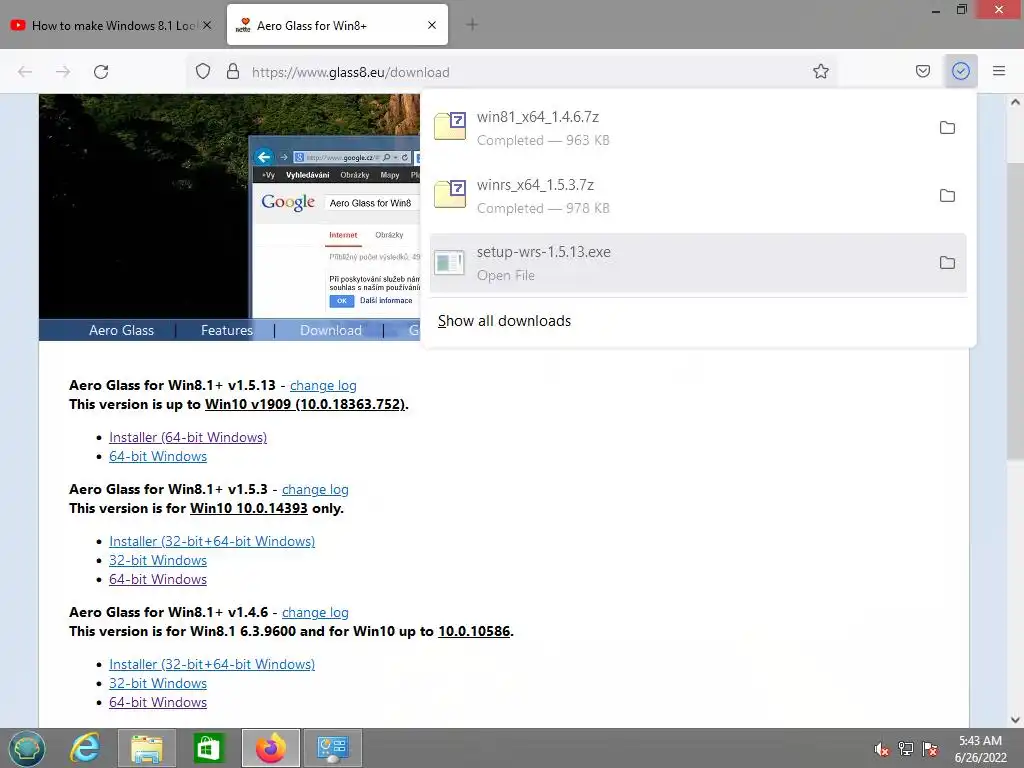Launch Internet Explorer from the taskbar
The width and height of the screenshot is (1024, 768).
pos(86,748)
